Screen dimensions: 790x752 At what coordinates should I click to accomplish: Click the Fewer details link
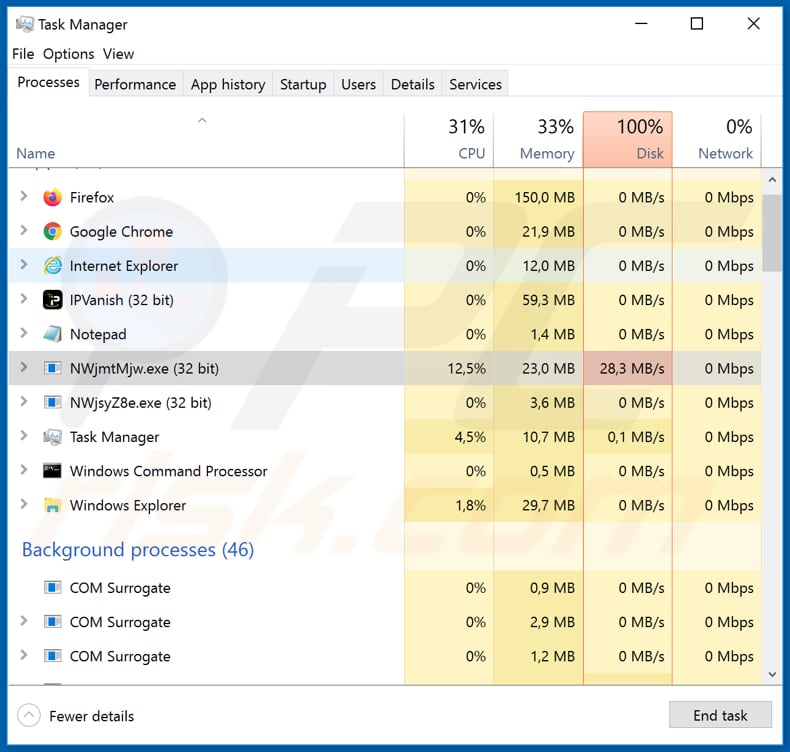point(91,716)
